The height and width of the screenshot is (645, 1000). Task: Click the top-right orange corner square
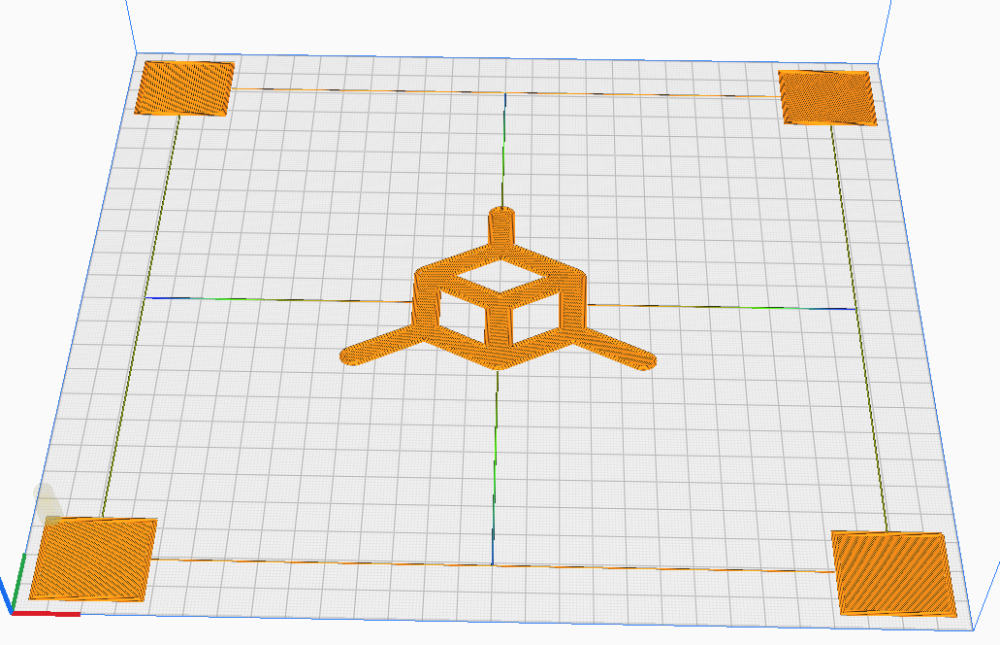pyautogui.click(x=827, y=98)
